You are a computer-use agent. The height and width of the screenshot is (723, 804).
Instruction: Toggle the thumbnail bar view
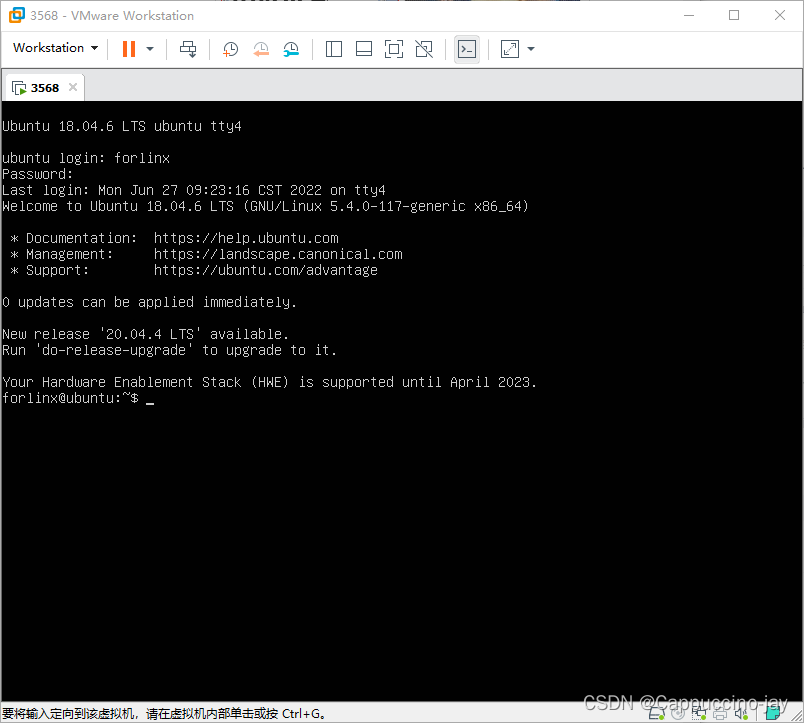tap(364, 49)
